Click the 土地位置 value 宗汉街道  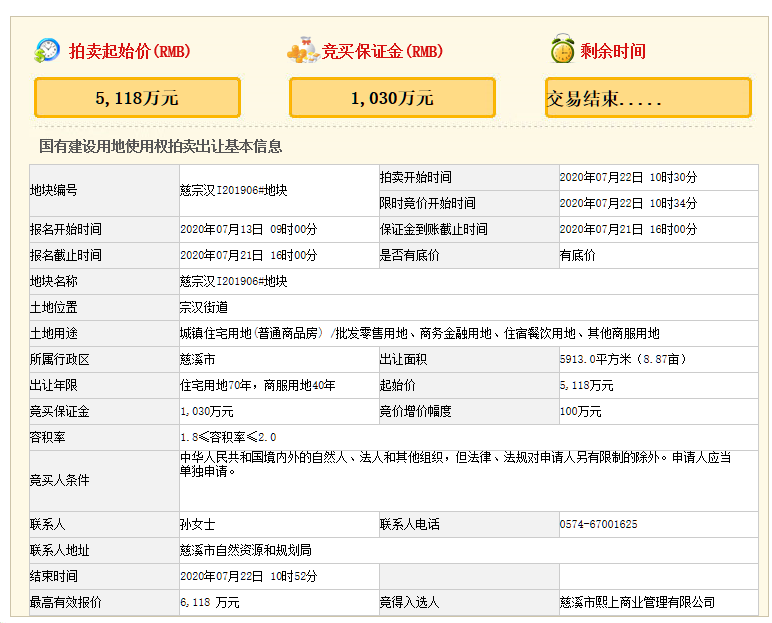click(x=204, y=307)
